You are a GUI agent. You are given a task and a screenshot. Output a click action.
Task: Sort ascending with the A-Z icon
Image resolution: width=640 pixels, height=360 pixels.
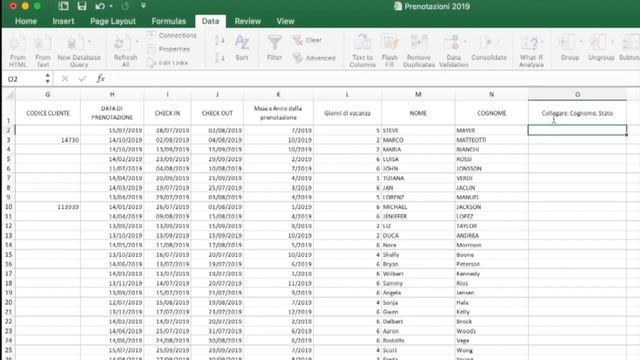click(x=219, y=40)
